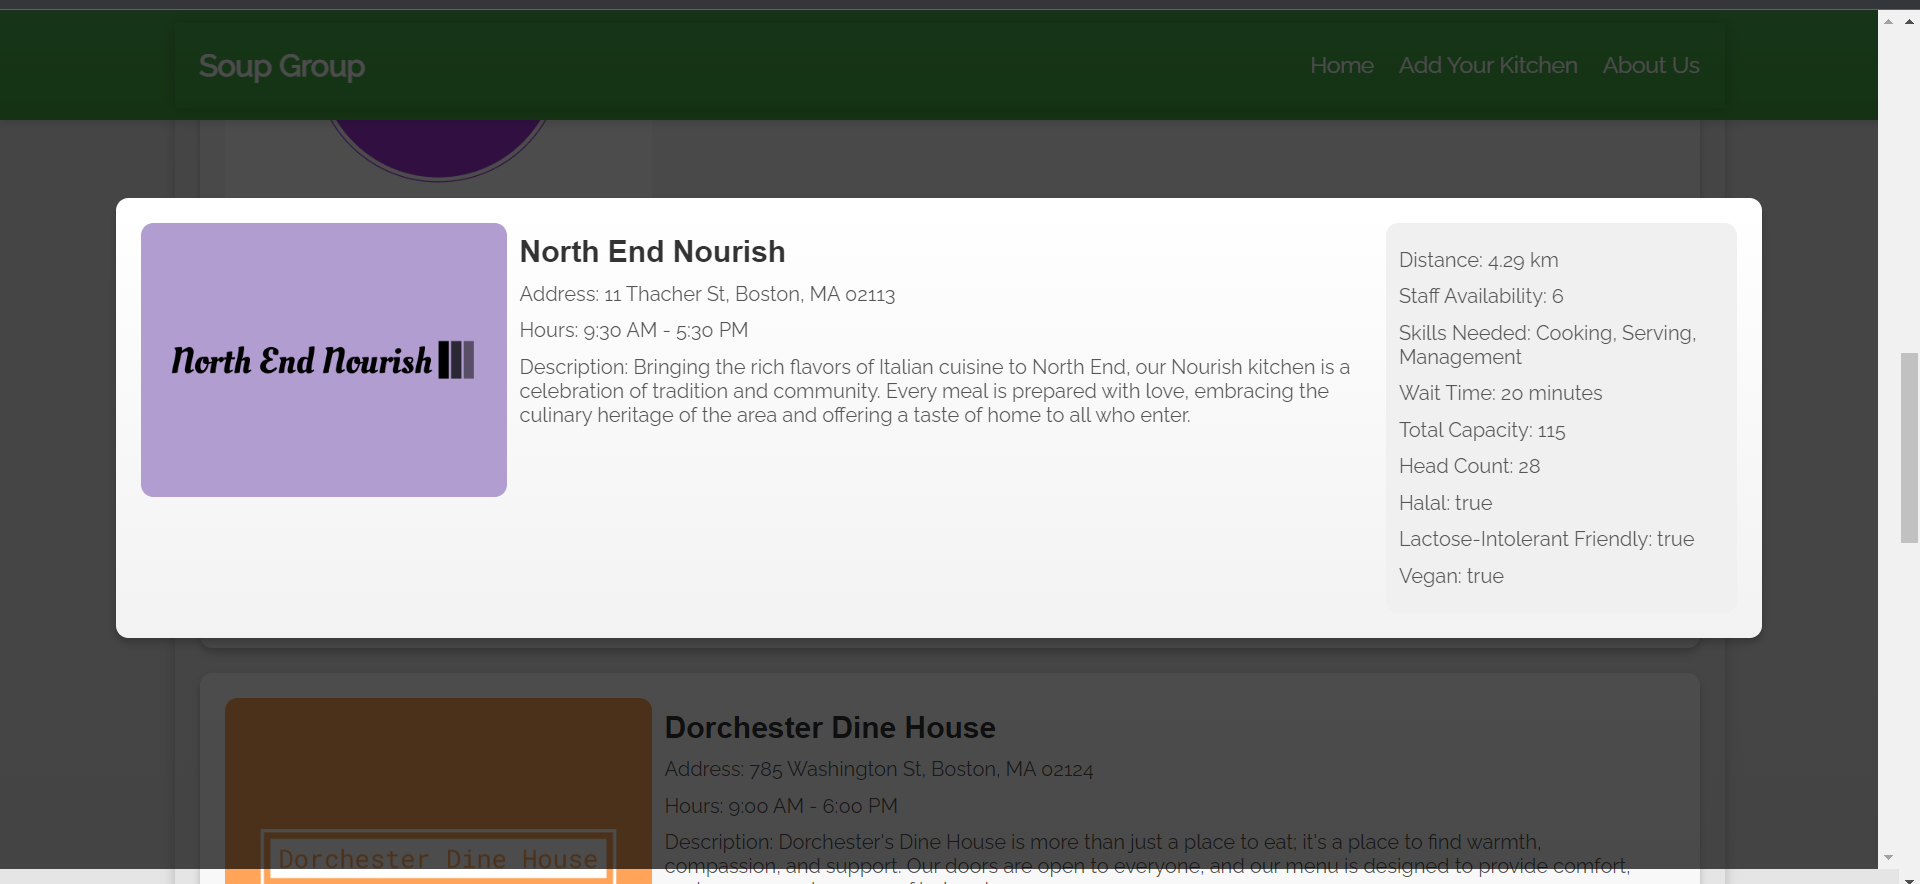The height and width of the screenshot is (884, 1920).
Task: Open the About Us page
Action: coord(1651,65)
